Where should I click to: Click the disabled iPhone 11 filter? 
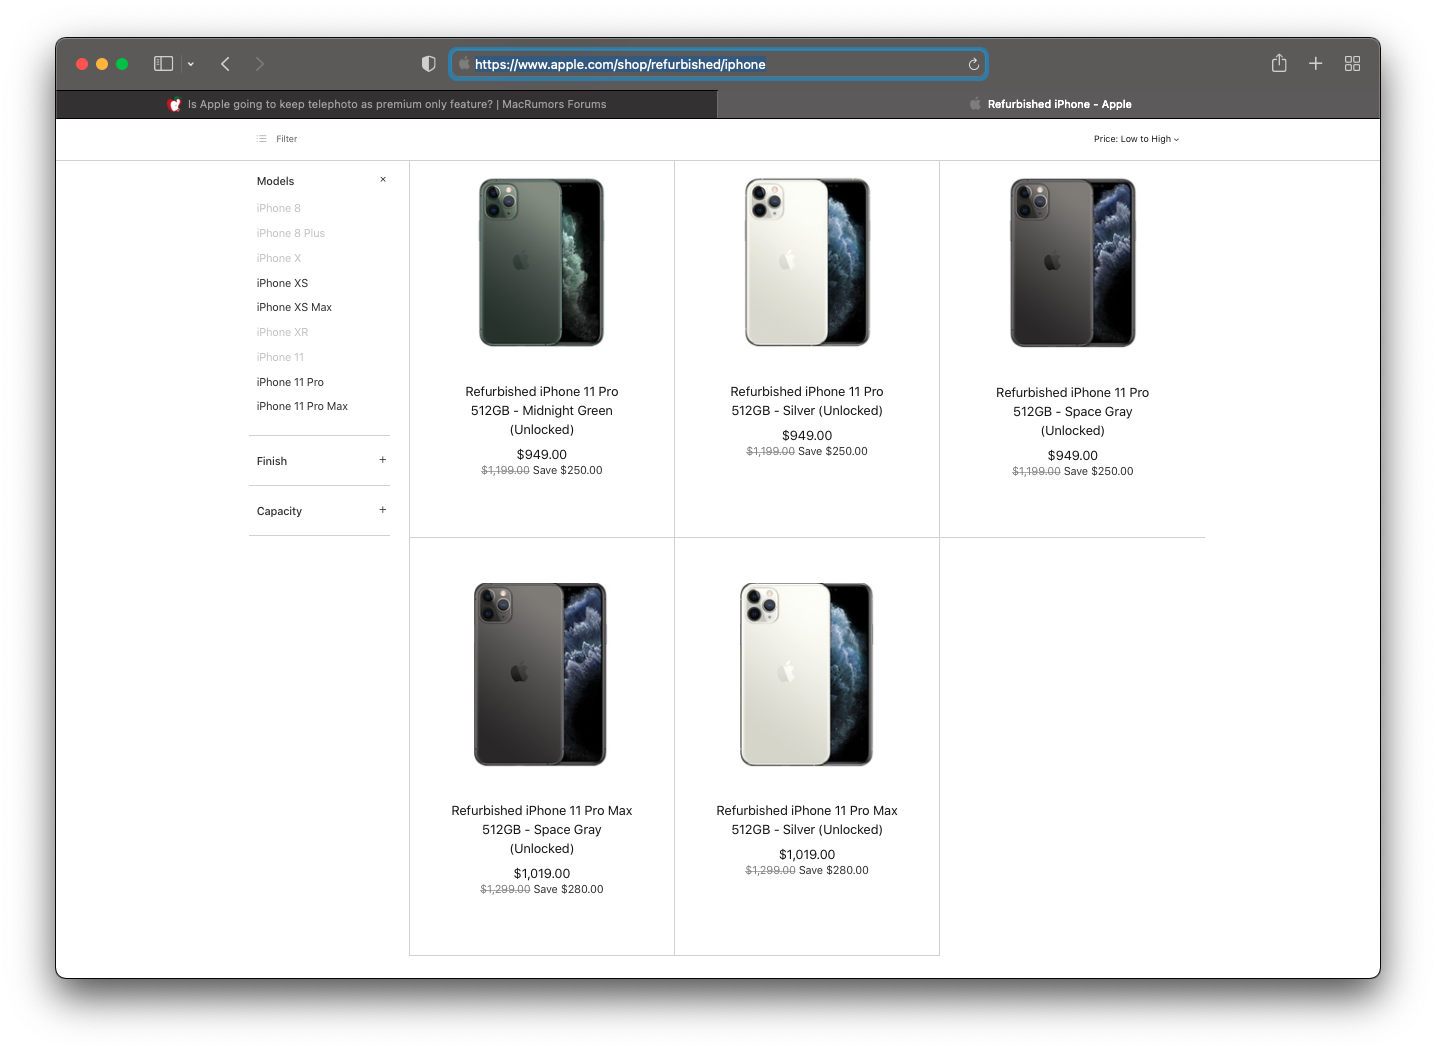tap(280, 357)
